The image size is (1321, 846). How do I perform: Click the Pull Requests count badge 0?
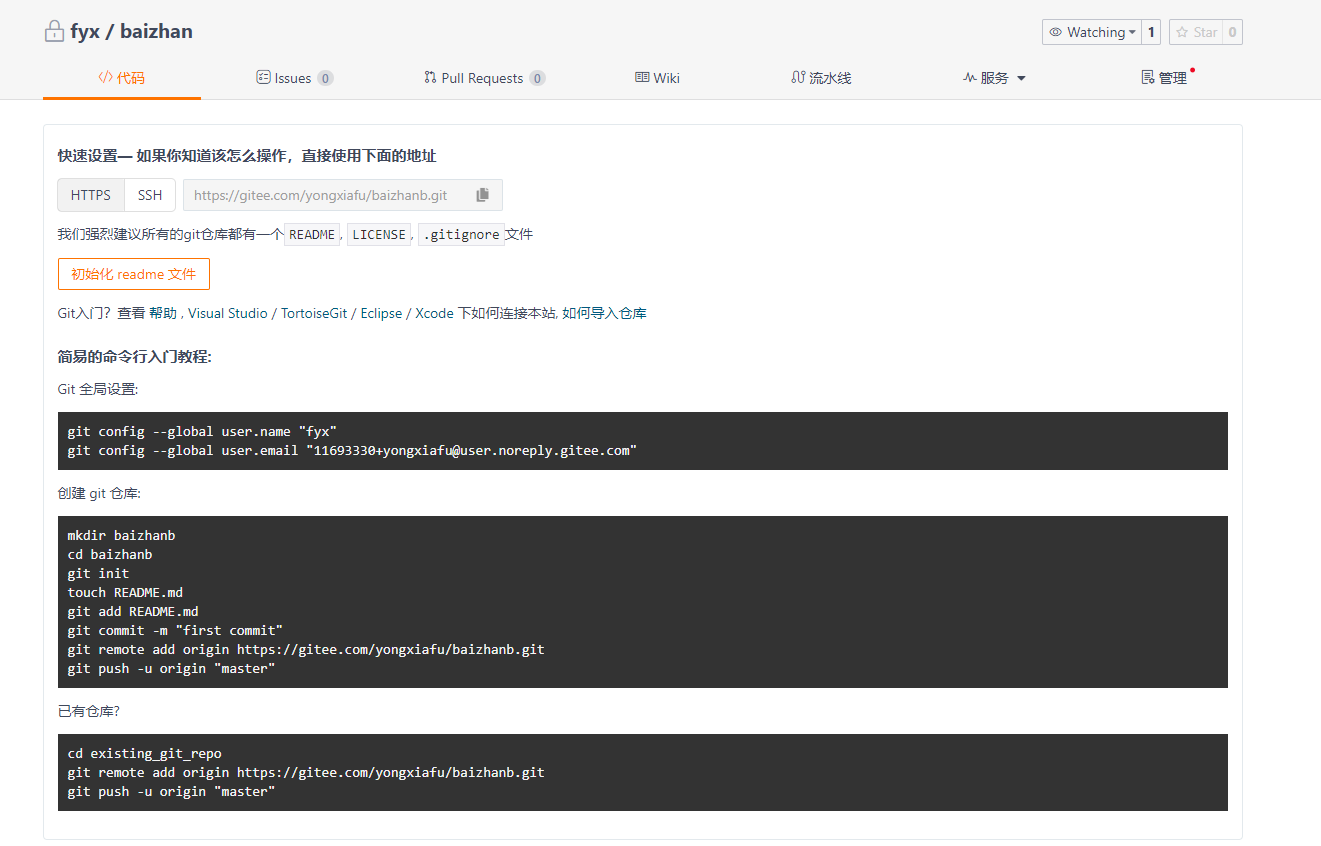coord(537,78)
